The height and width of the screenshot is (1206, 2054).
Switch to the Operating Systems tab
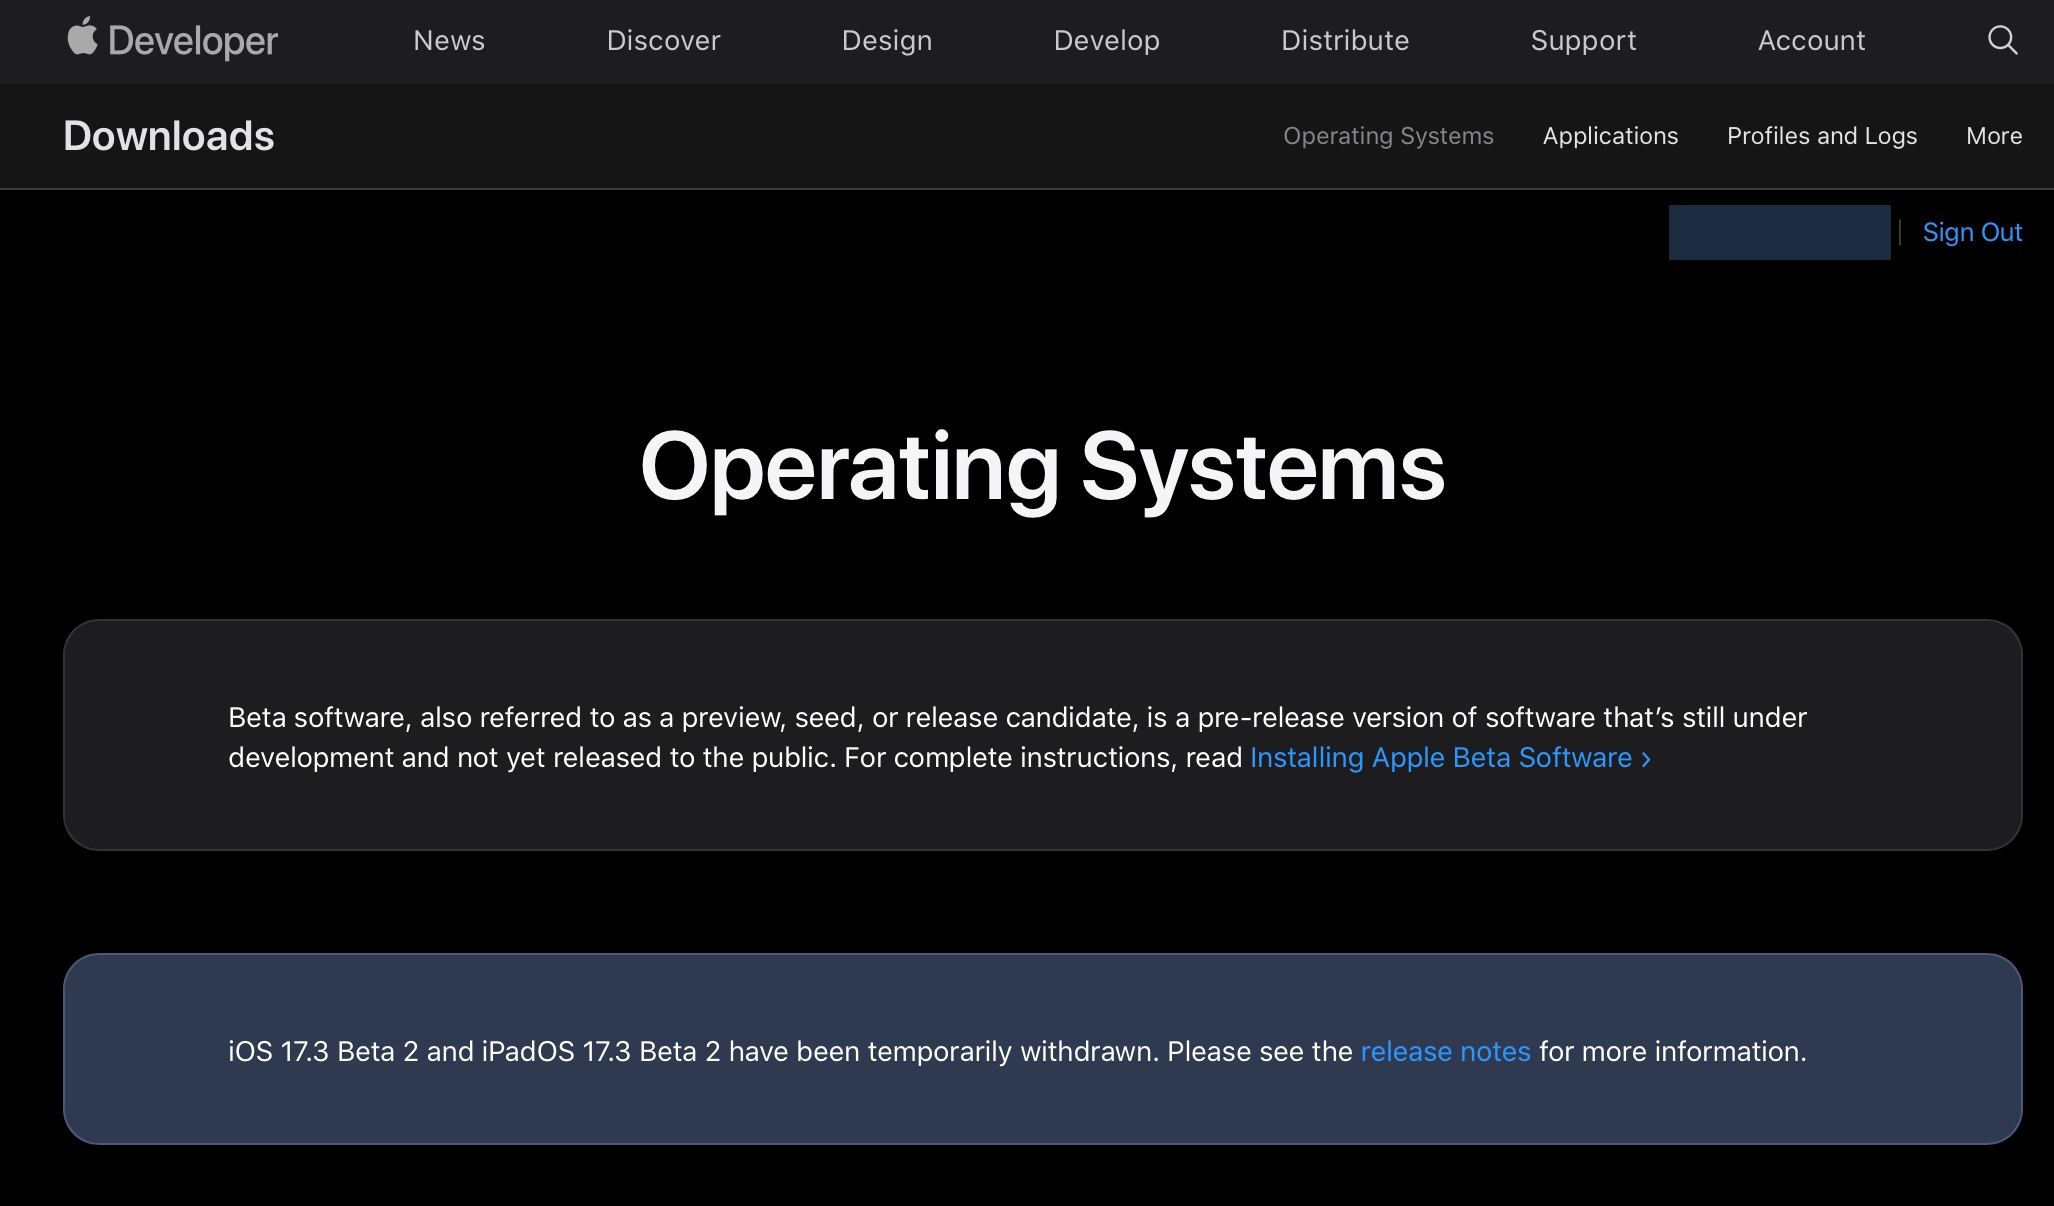click(1388, 136)
